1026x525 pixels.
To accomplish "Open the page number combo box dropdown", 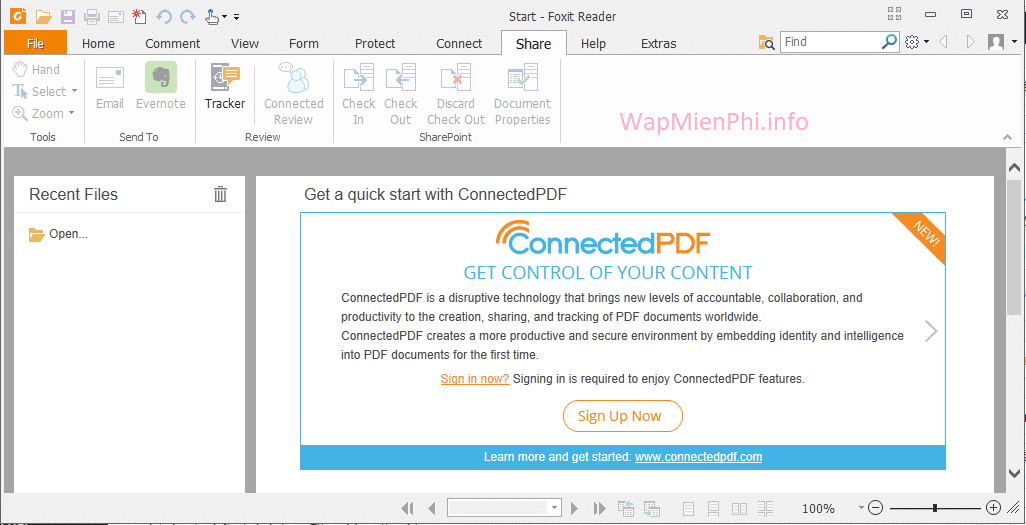I will pyautogui.click(x=555, y=508).
